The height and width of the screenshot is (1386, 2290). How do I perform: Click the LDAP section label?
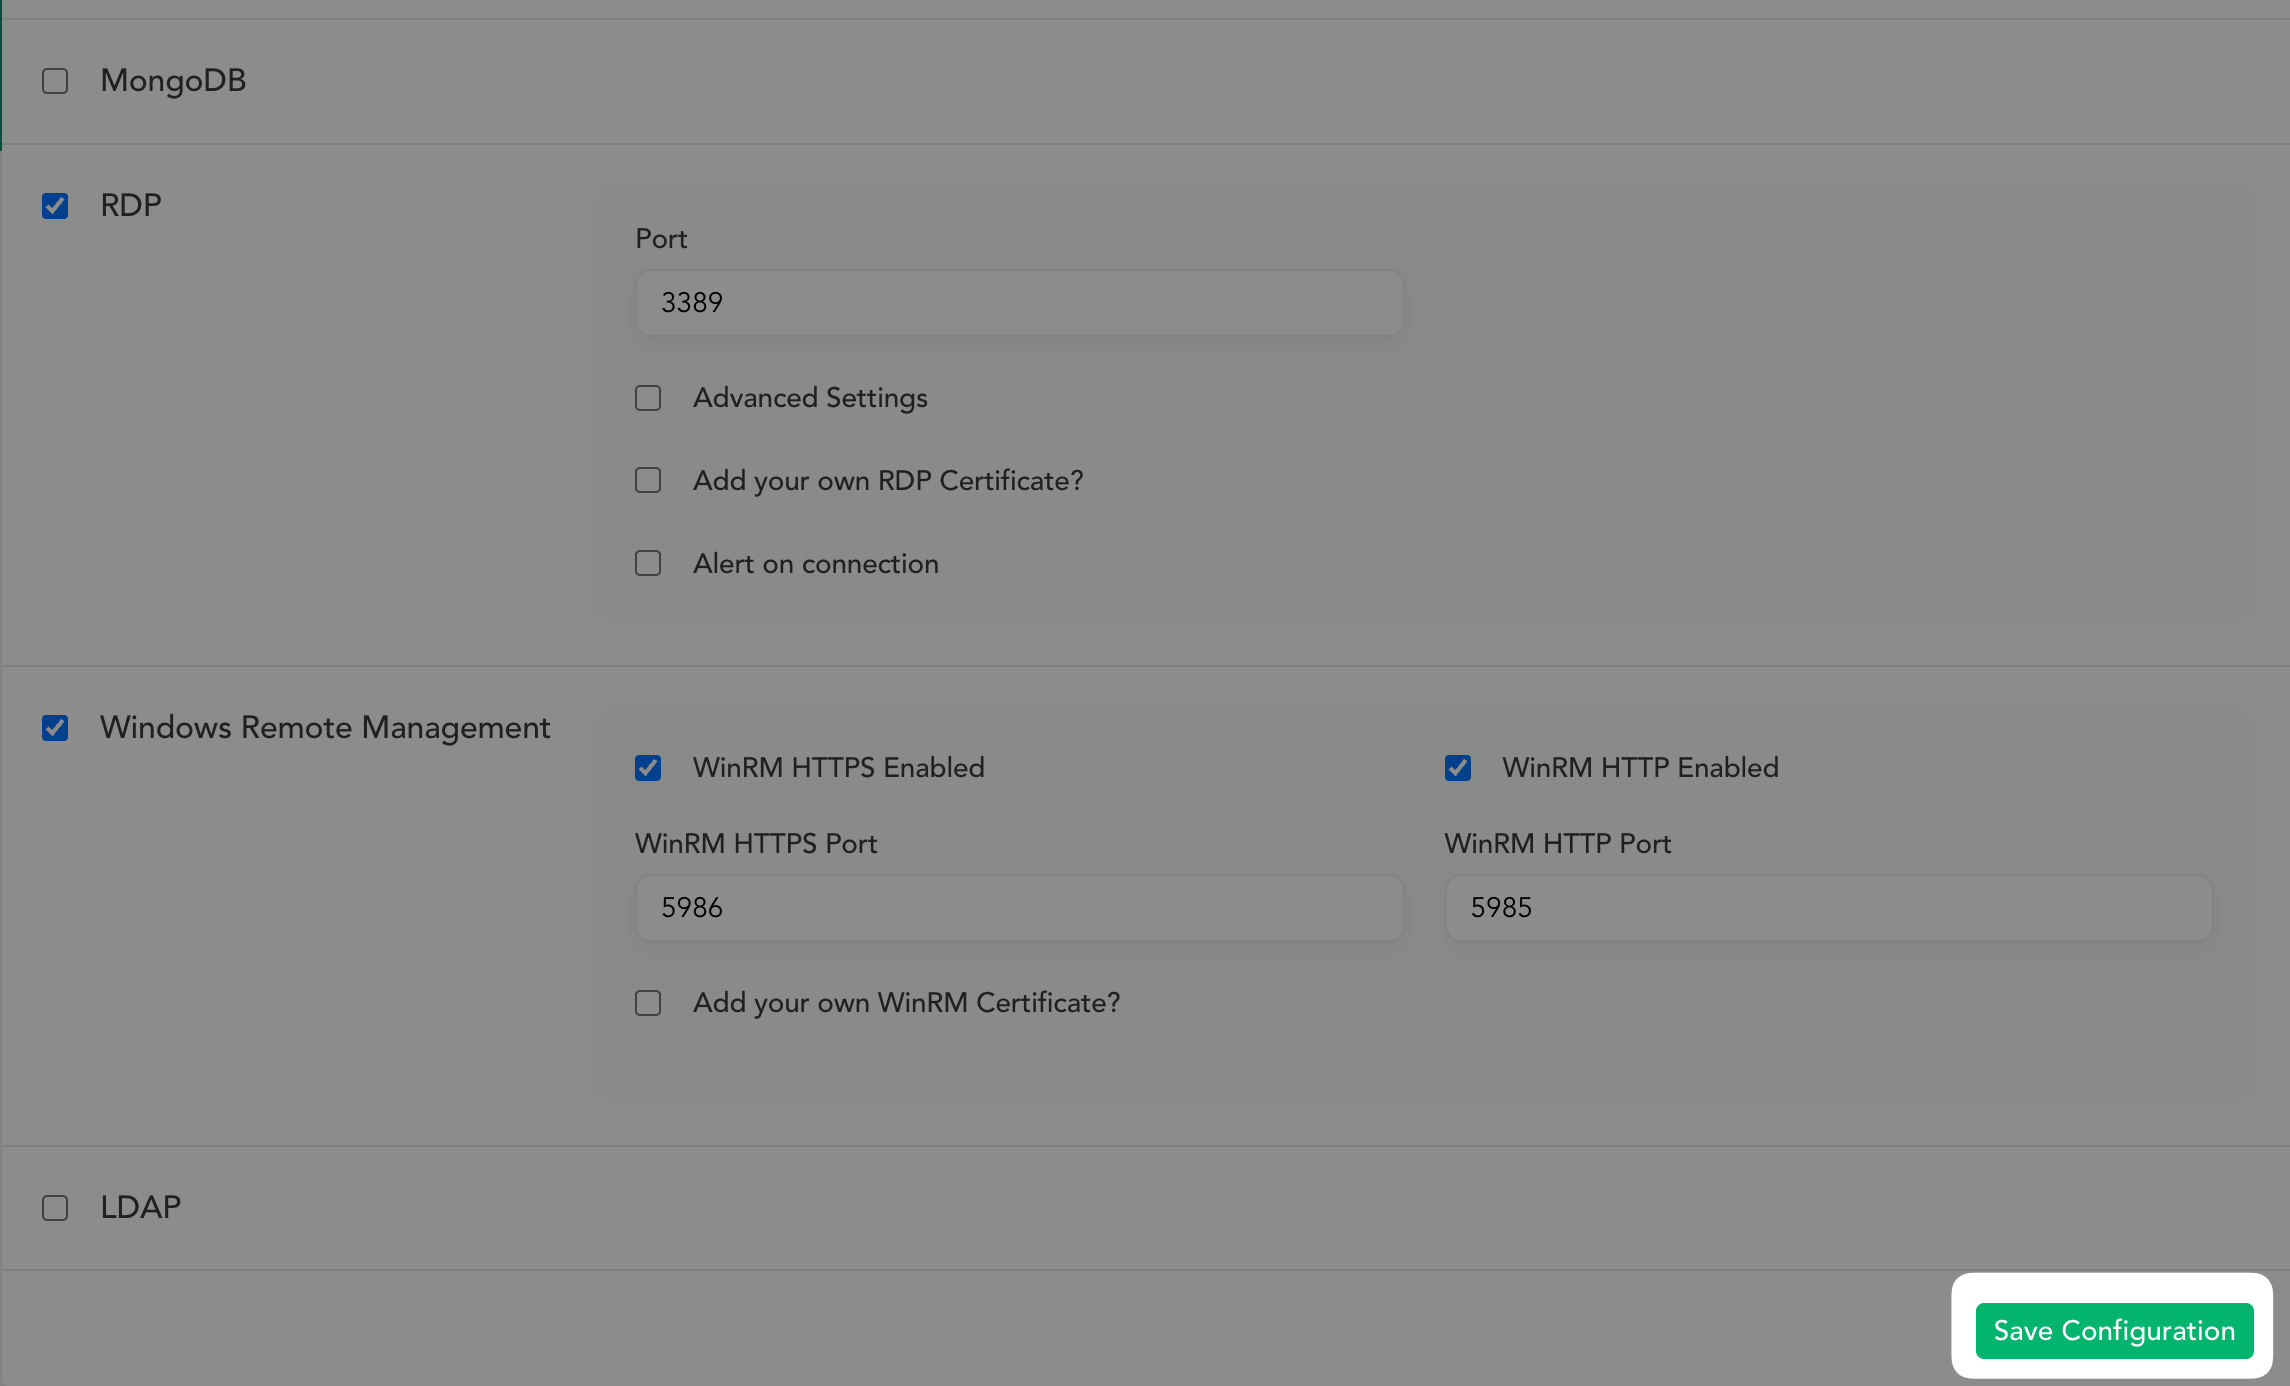pos(139,1207)
